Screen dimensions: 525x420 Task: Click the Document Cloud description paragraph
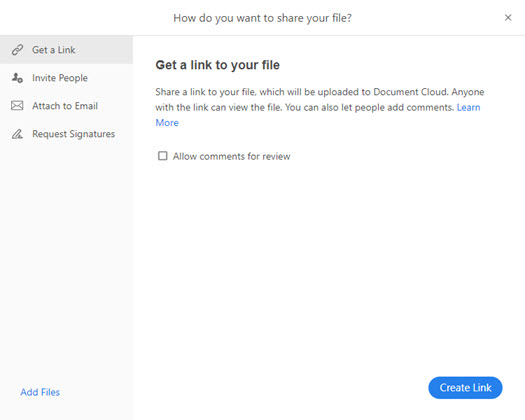pyautogui.click(x=320, y=107)
